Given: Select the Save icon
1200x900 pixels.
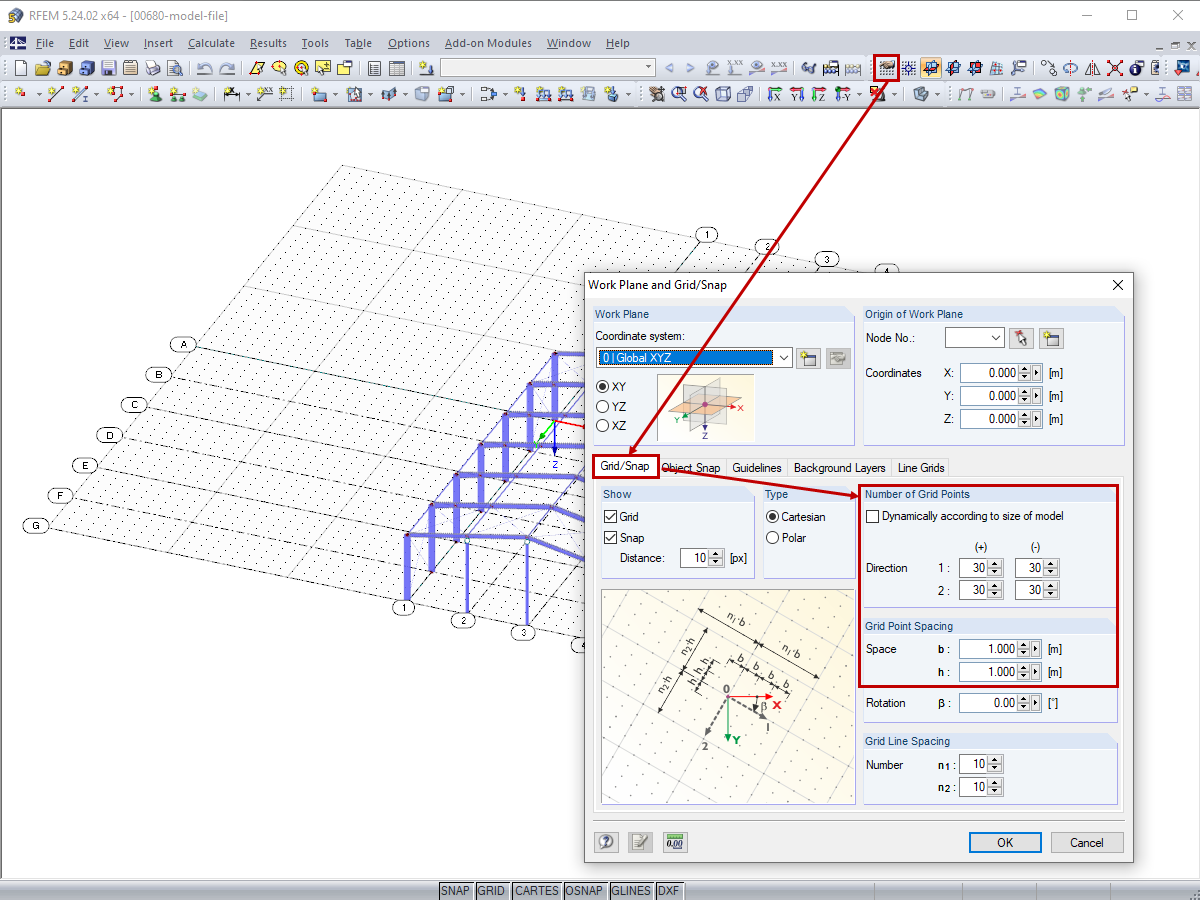Looking at the screenshot, I should click(x=107, y=67).
